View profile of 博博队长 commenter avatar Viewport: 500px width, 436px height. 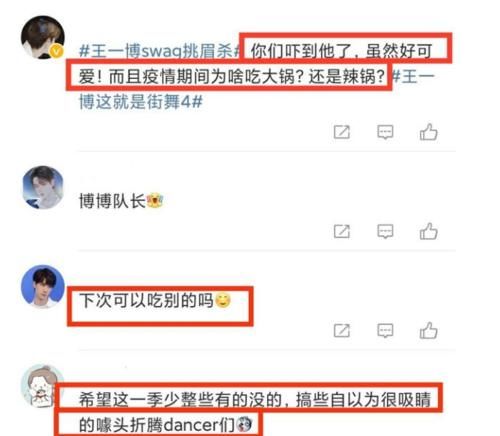point(43,187)
